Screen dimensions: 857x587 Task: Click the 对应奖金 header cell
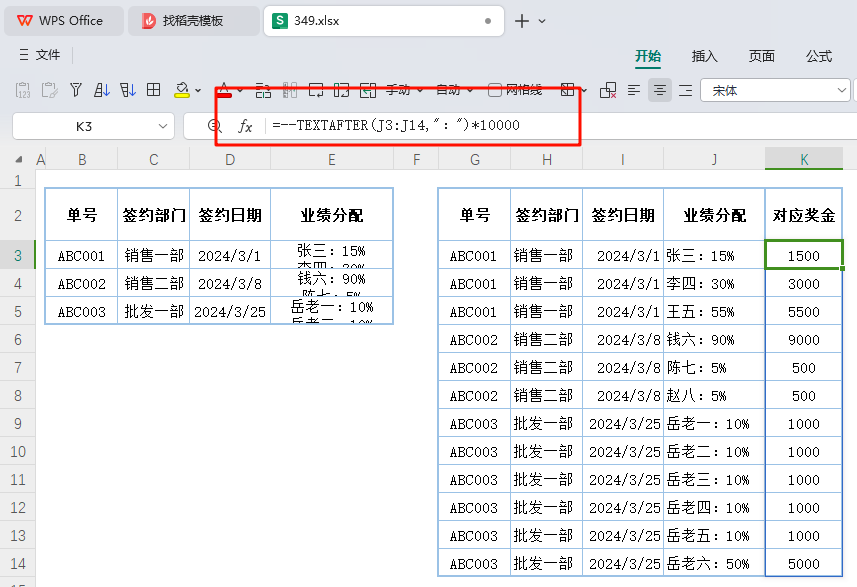tap(803, 215)
